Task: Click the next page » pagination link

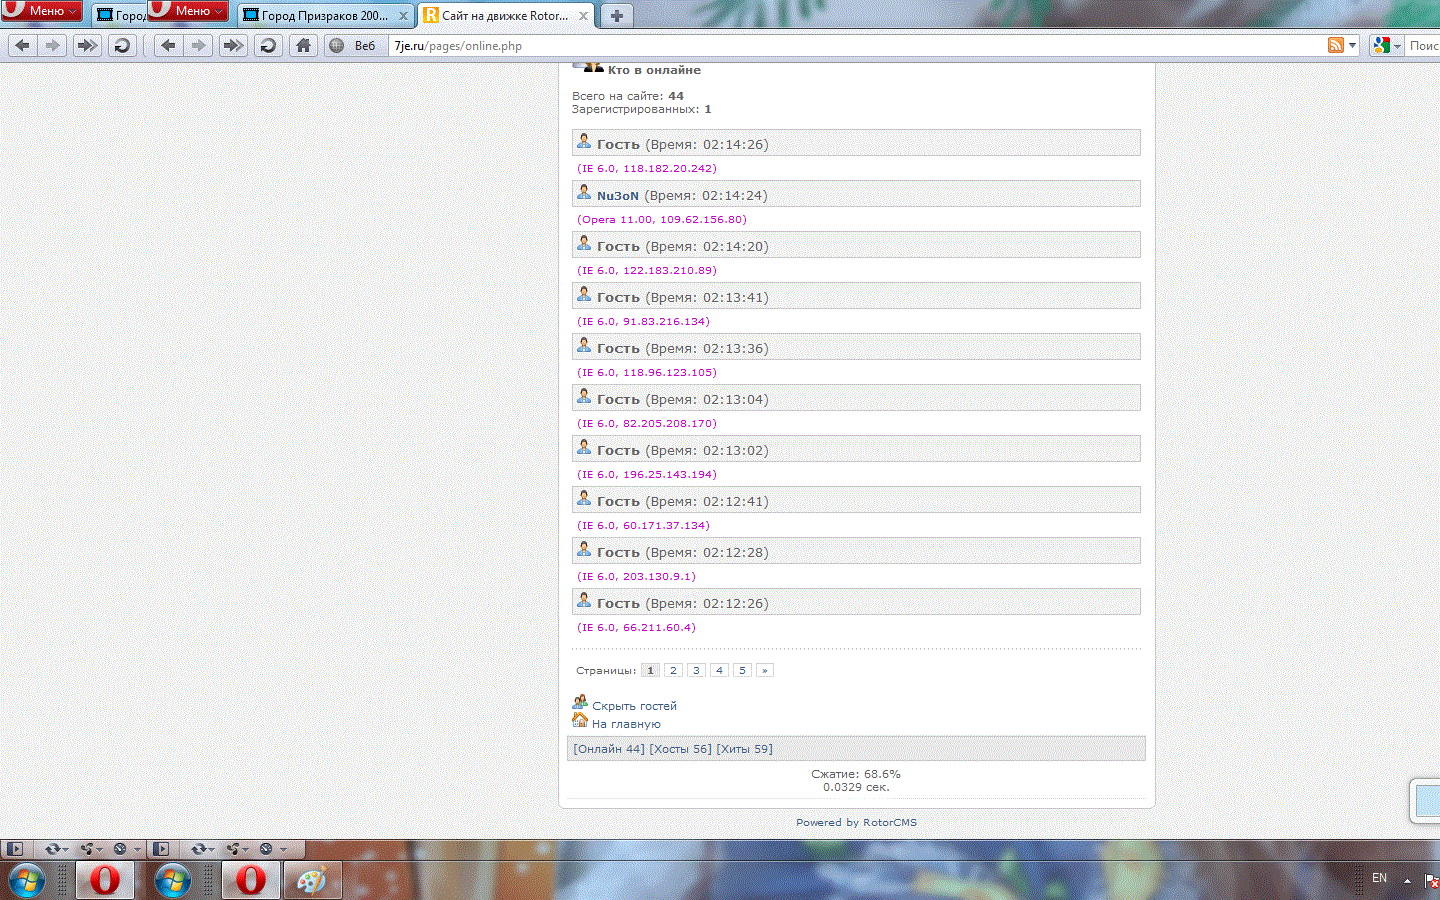Action: (x=764, y=670)
